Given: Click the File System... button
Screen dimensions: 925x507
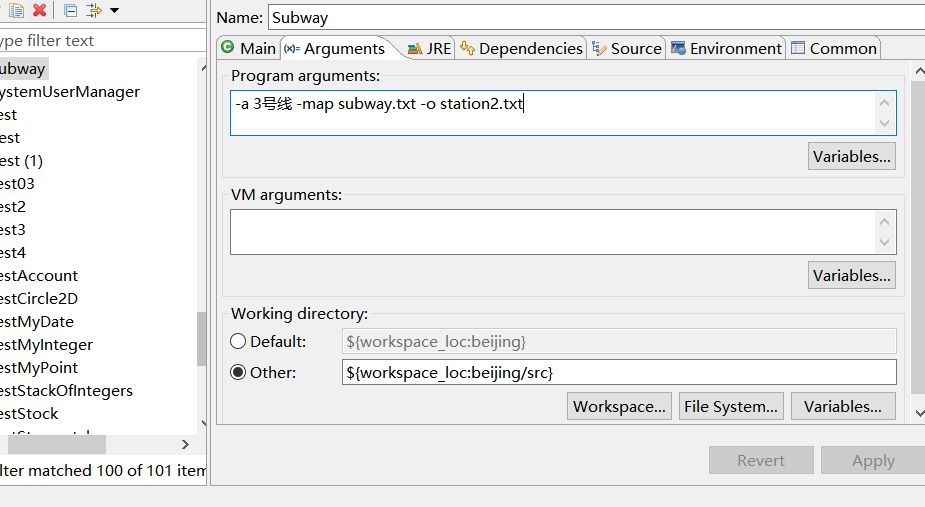Looking at the screenshot, I should pos(730,406).
